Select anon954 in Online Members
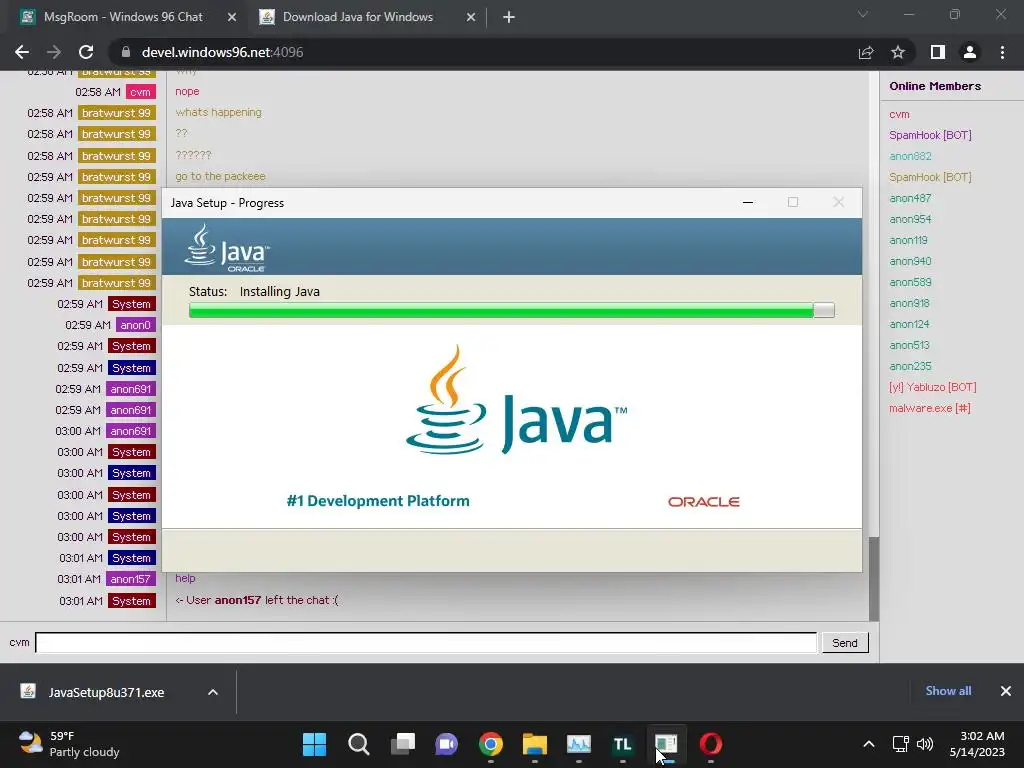The height and width of the screenshot is (768, 1024). click(910, 219)
